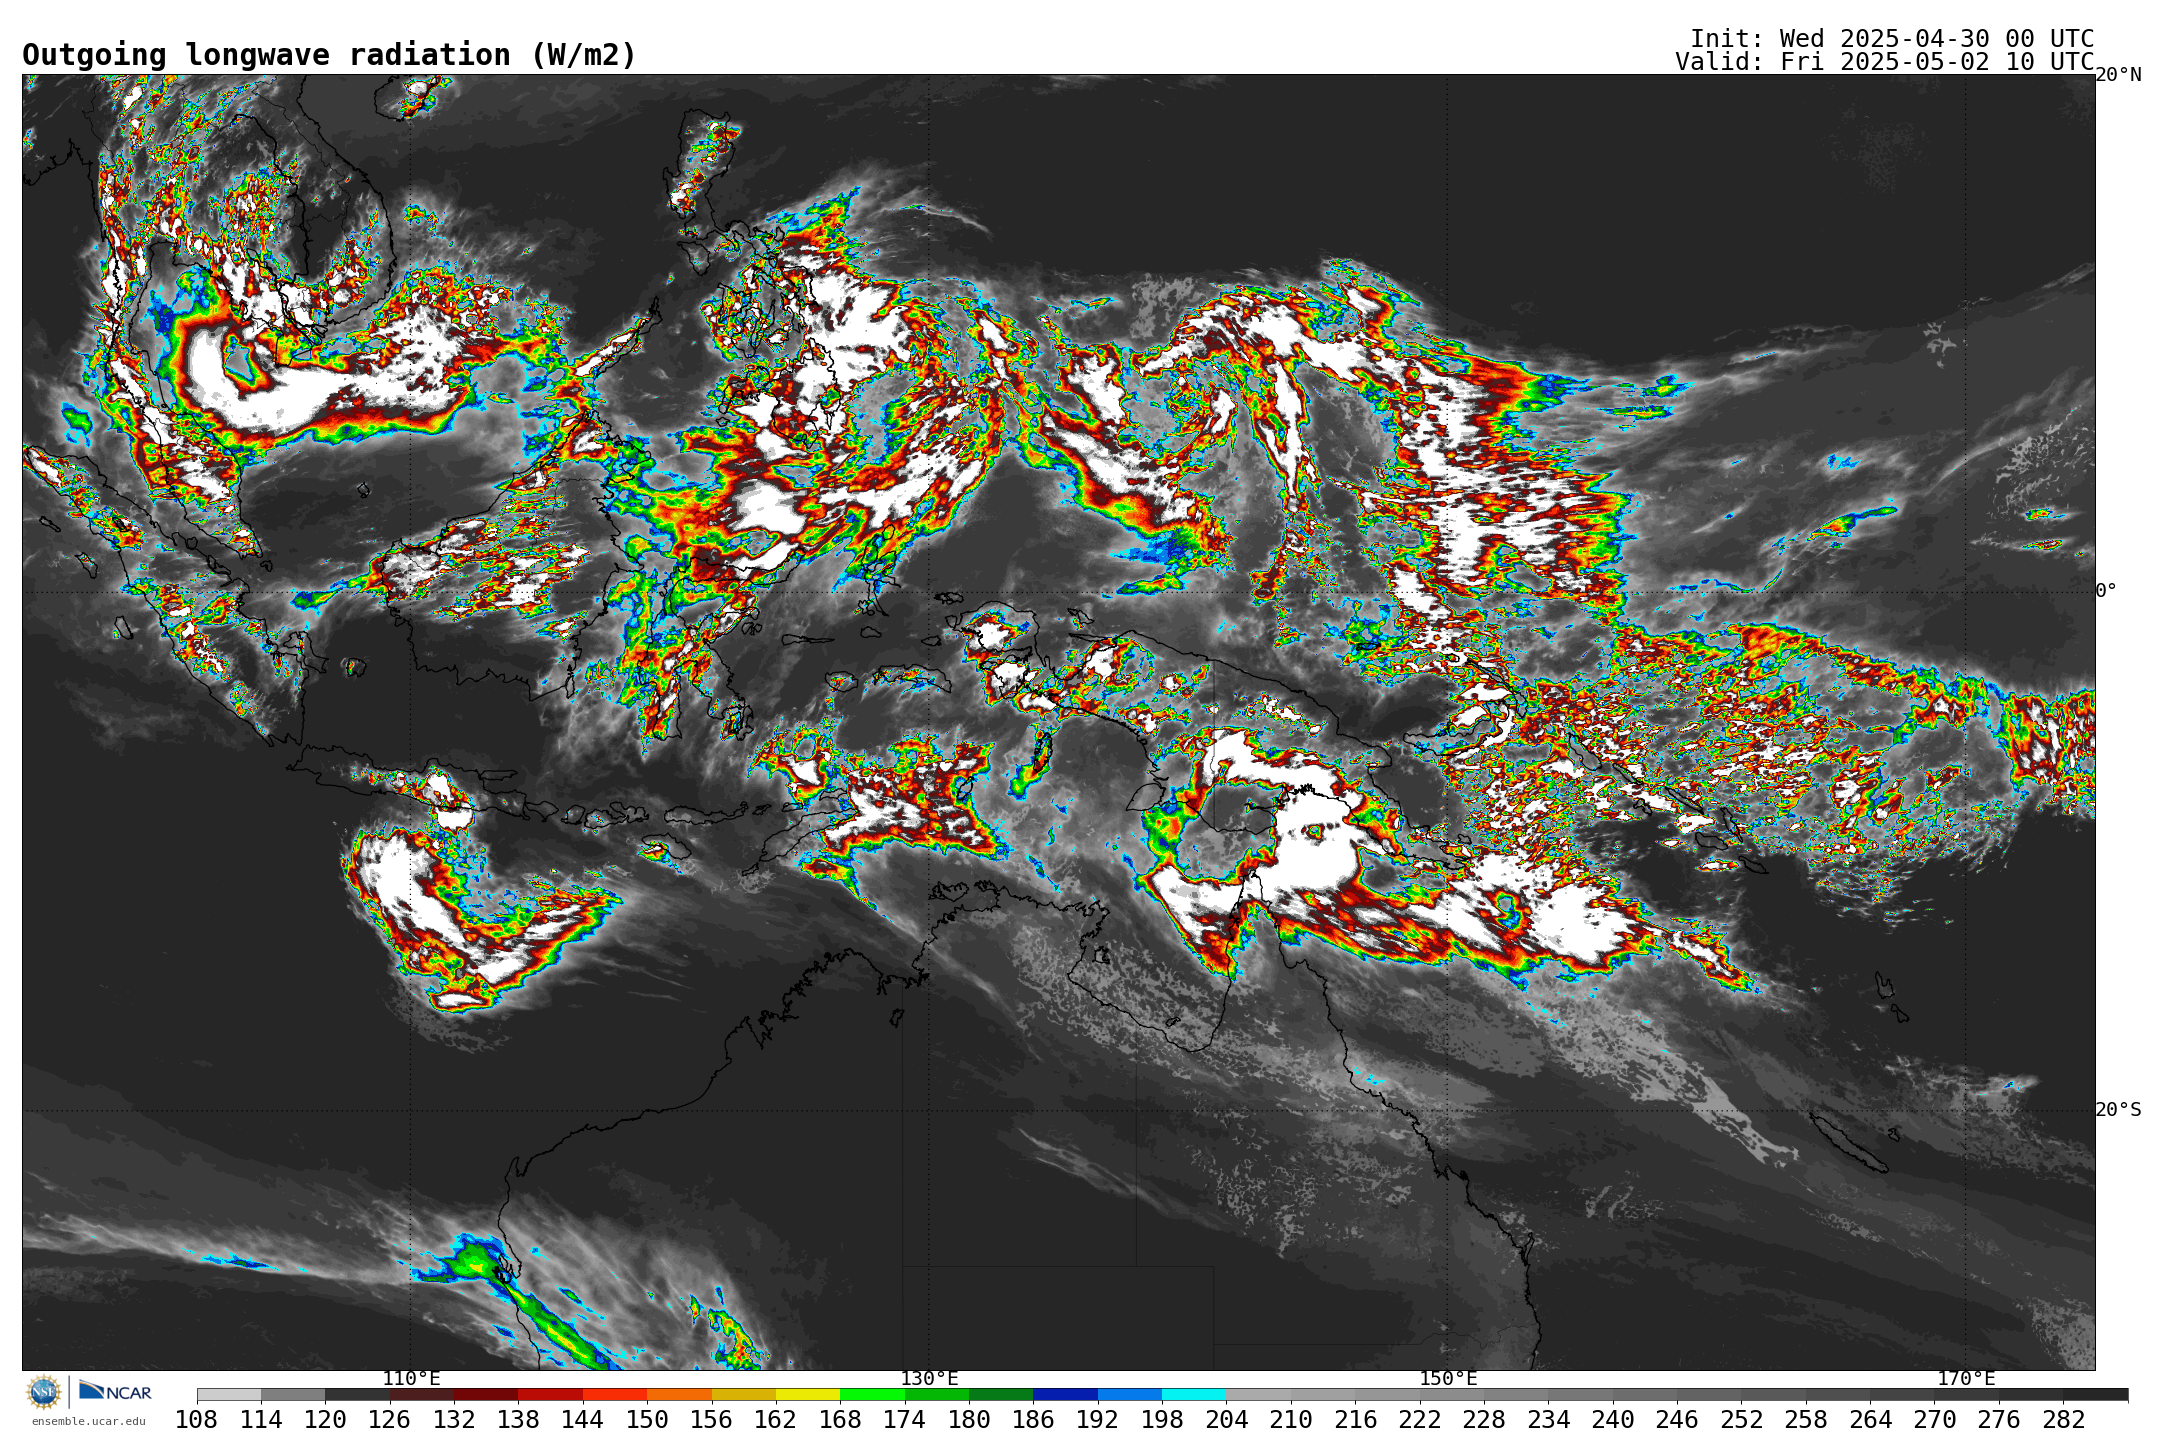Click the colorbar tick label 192
Viewport: 2160px width, 1433px height.
1097,1420
